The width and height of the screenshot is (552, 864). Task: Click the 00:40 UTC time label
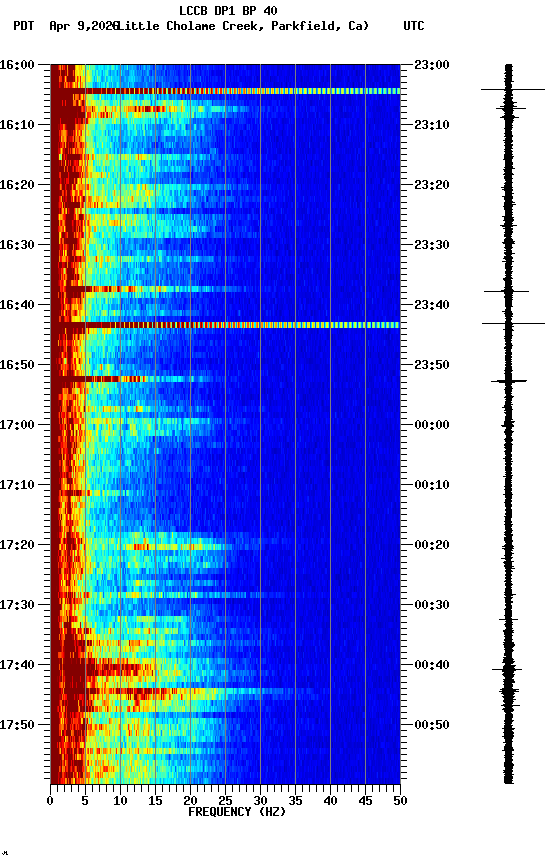(432, 665)
